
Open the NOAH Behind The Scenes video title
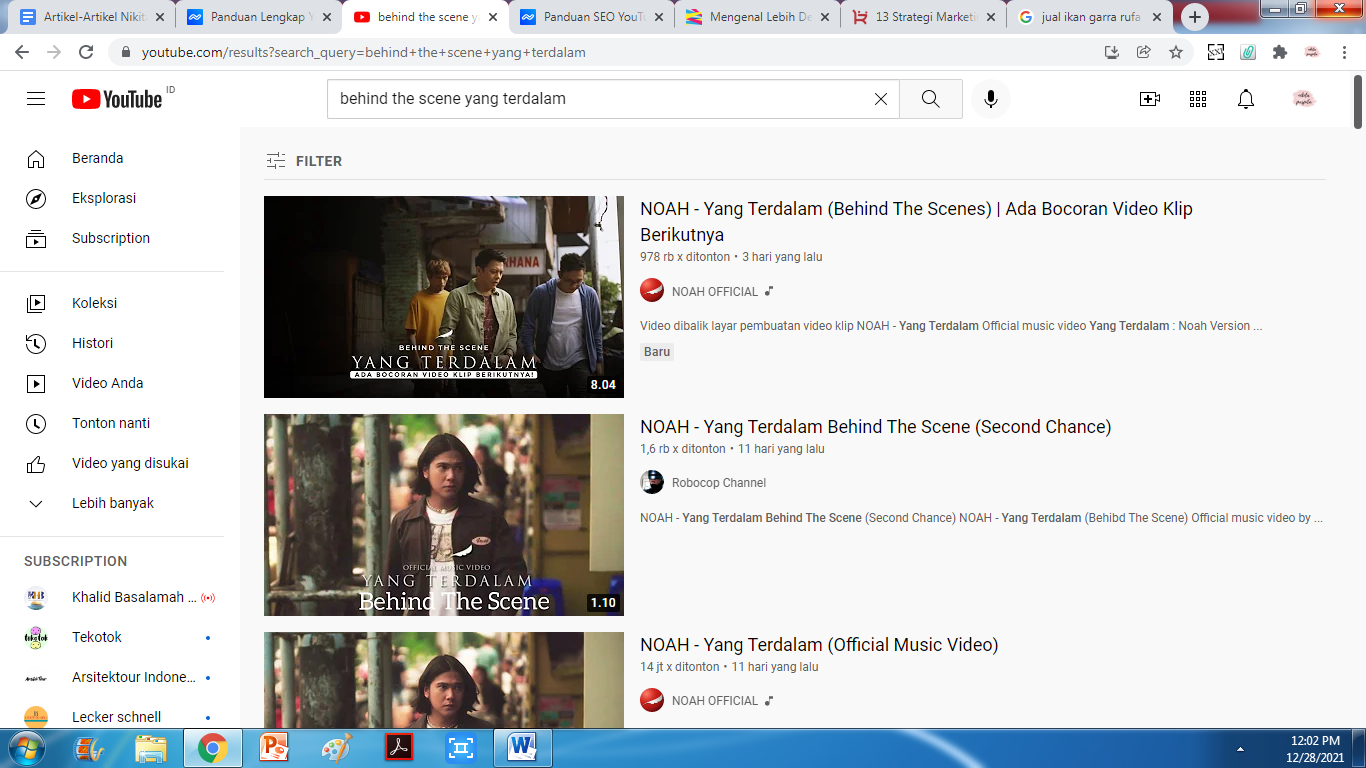pyautogui.click(x=916, y=222)
